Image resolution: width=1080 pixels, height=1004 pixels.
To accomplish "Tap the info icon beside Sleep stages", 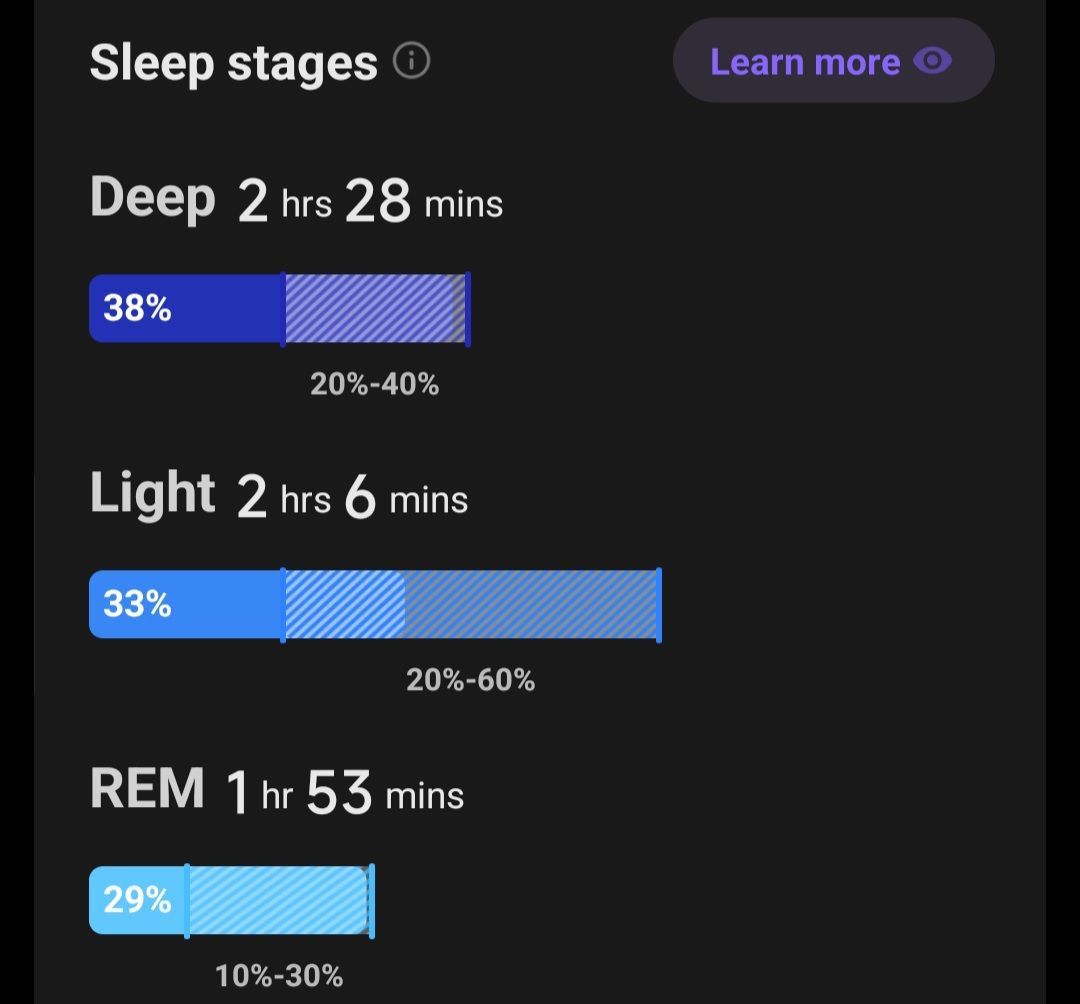I will point(411,62).
